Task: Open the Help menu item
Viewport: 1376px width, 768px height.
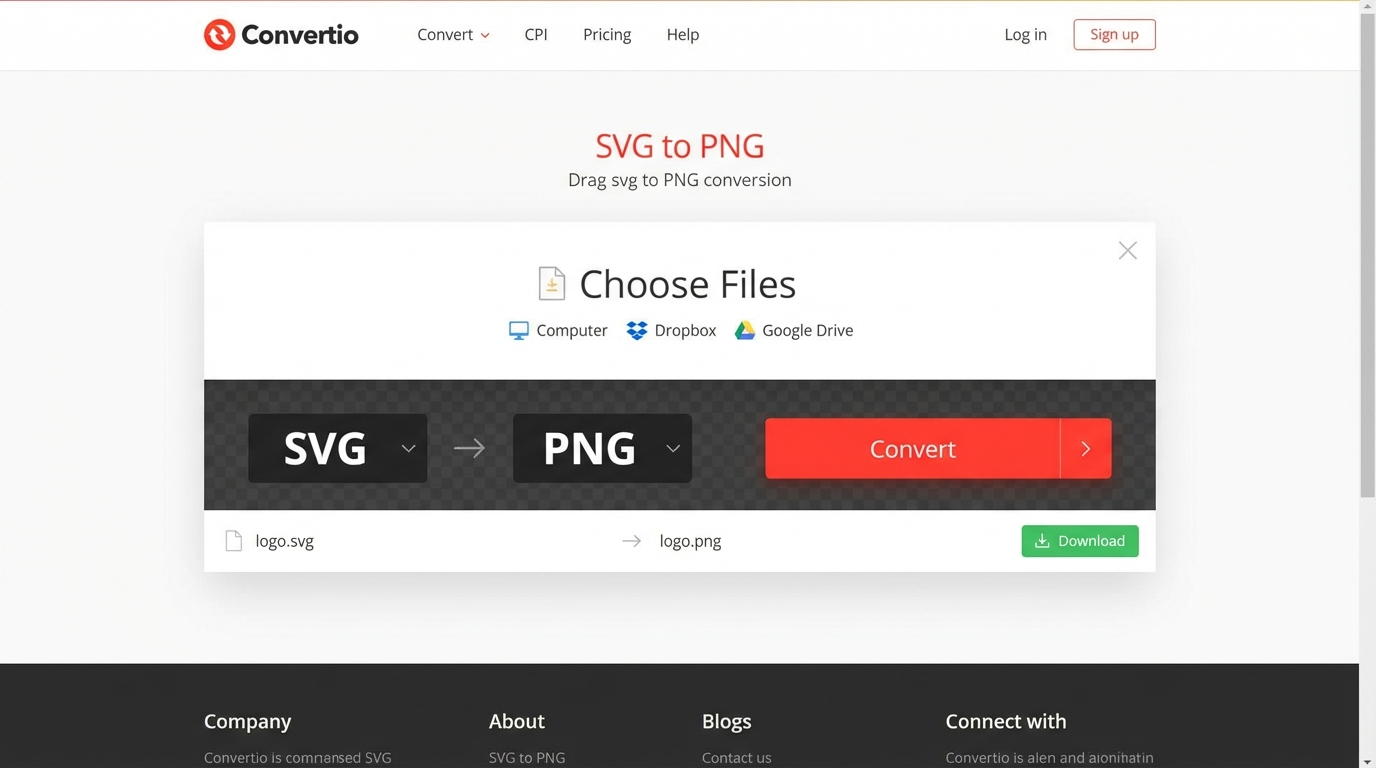Action: coord(682,34)
